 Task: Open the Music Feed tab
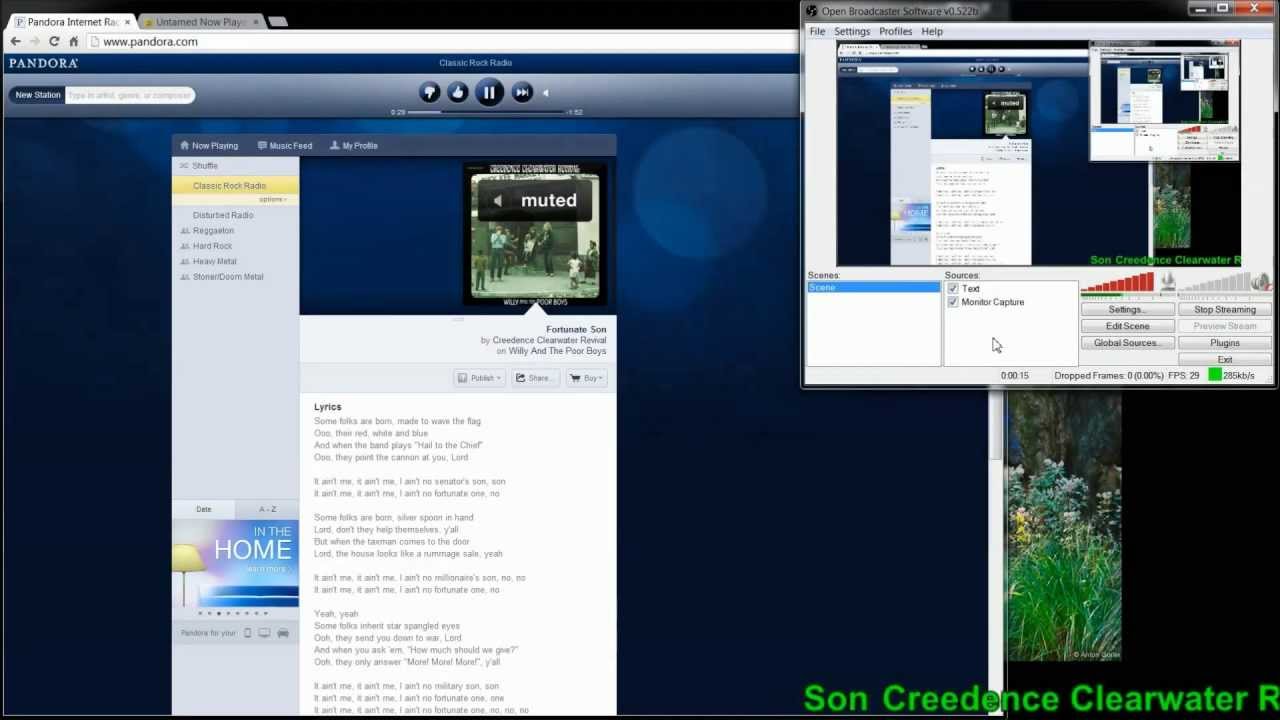285,146
